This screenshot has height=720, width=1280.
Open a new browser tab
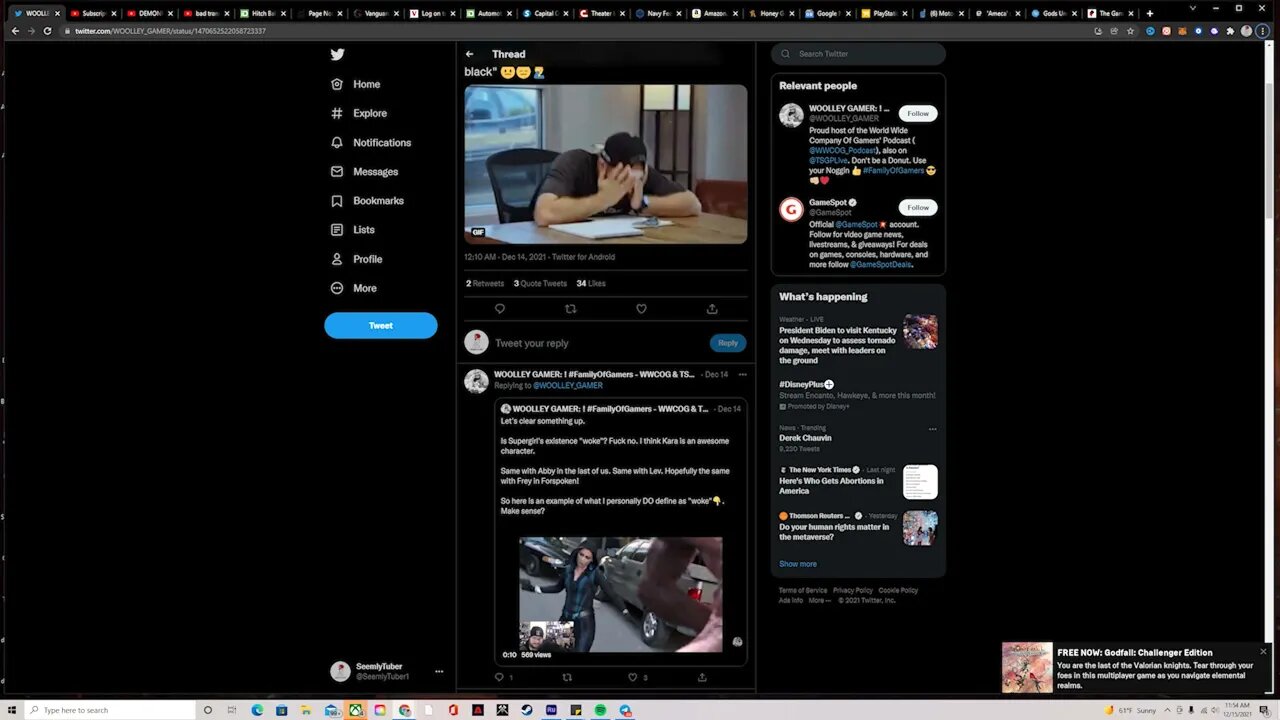click(x=1149, y=13)
